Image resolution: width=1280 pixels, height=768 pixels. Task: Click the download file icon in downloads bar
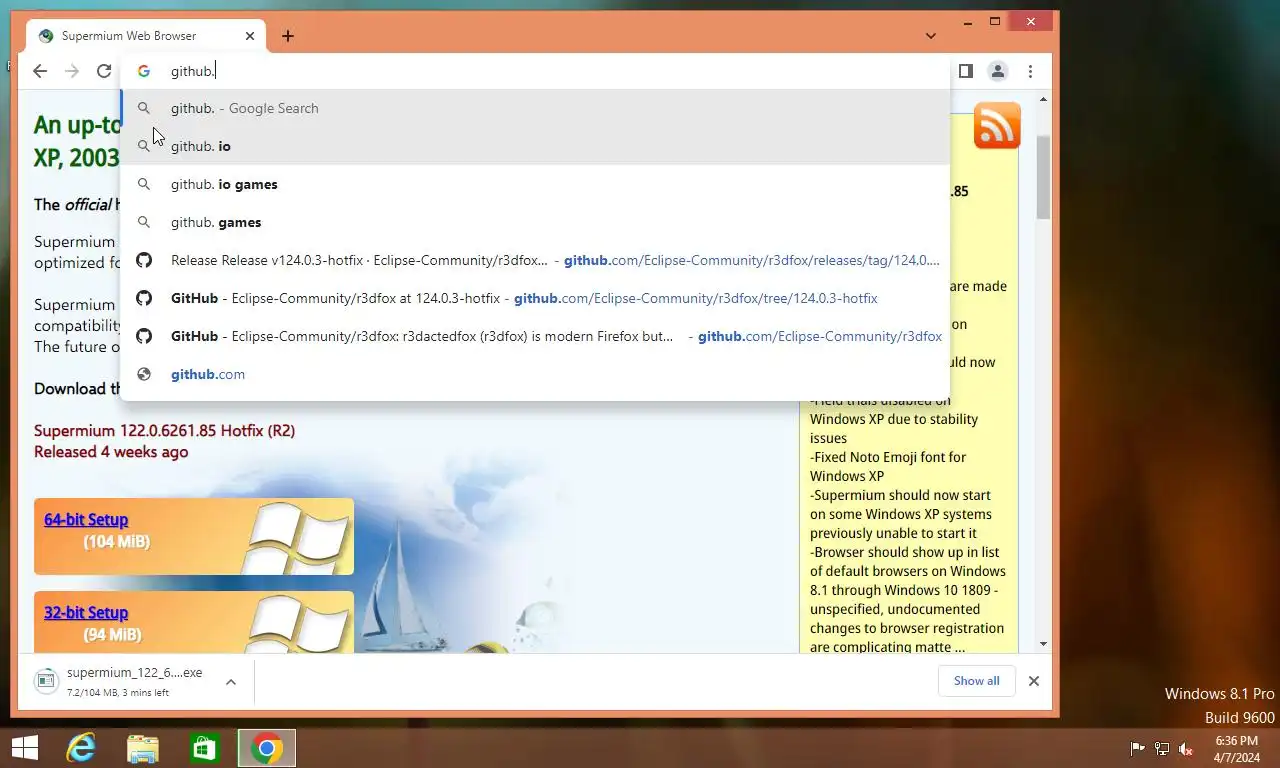(x=46, y=681)
